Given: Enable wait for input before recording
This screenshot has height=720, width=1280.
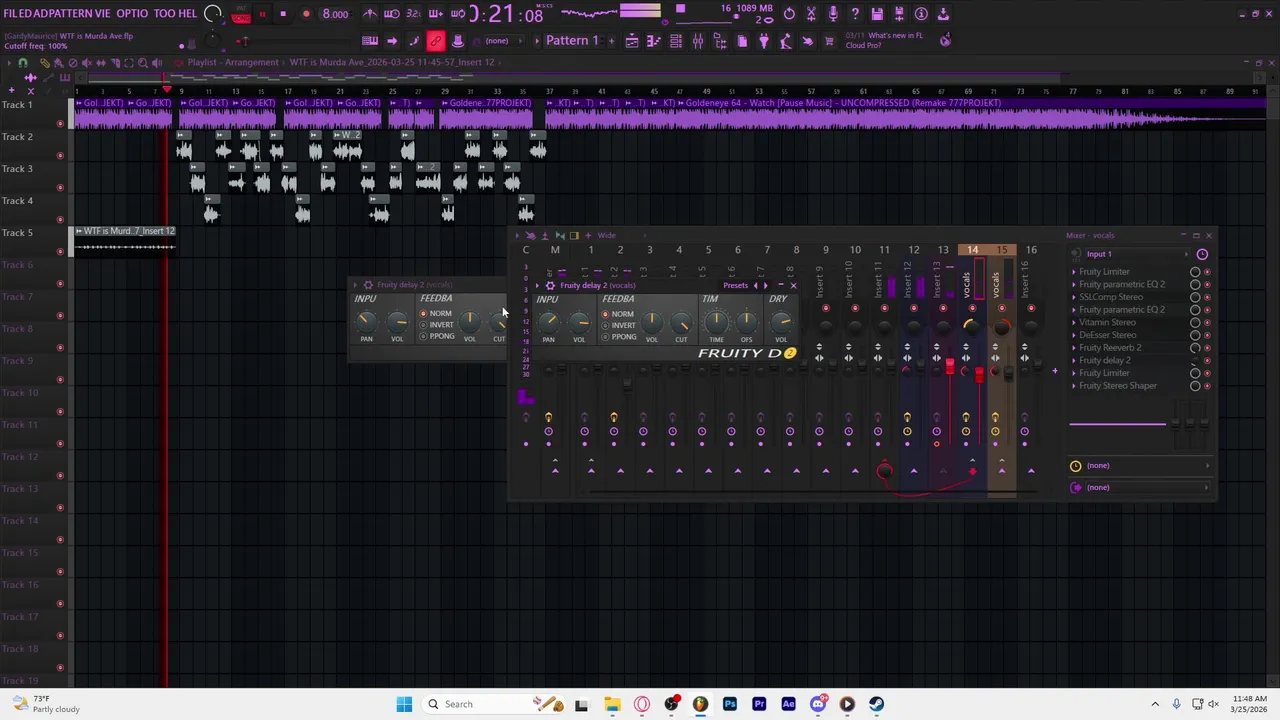Looking at the screenshot, I should (392, 14).
